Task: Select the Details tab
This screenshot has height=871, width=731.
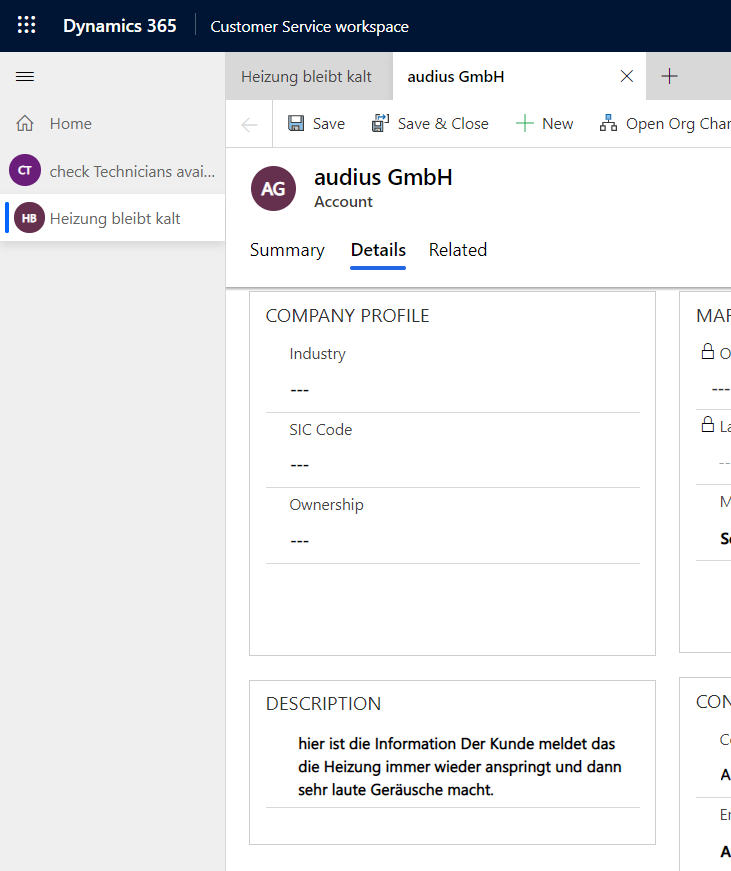Action: click(378, 250)
